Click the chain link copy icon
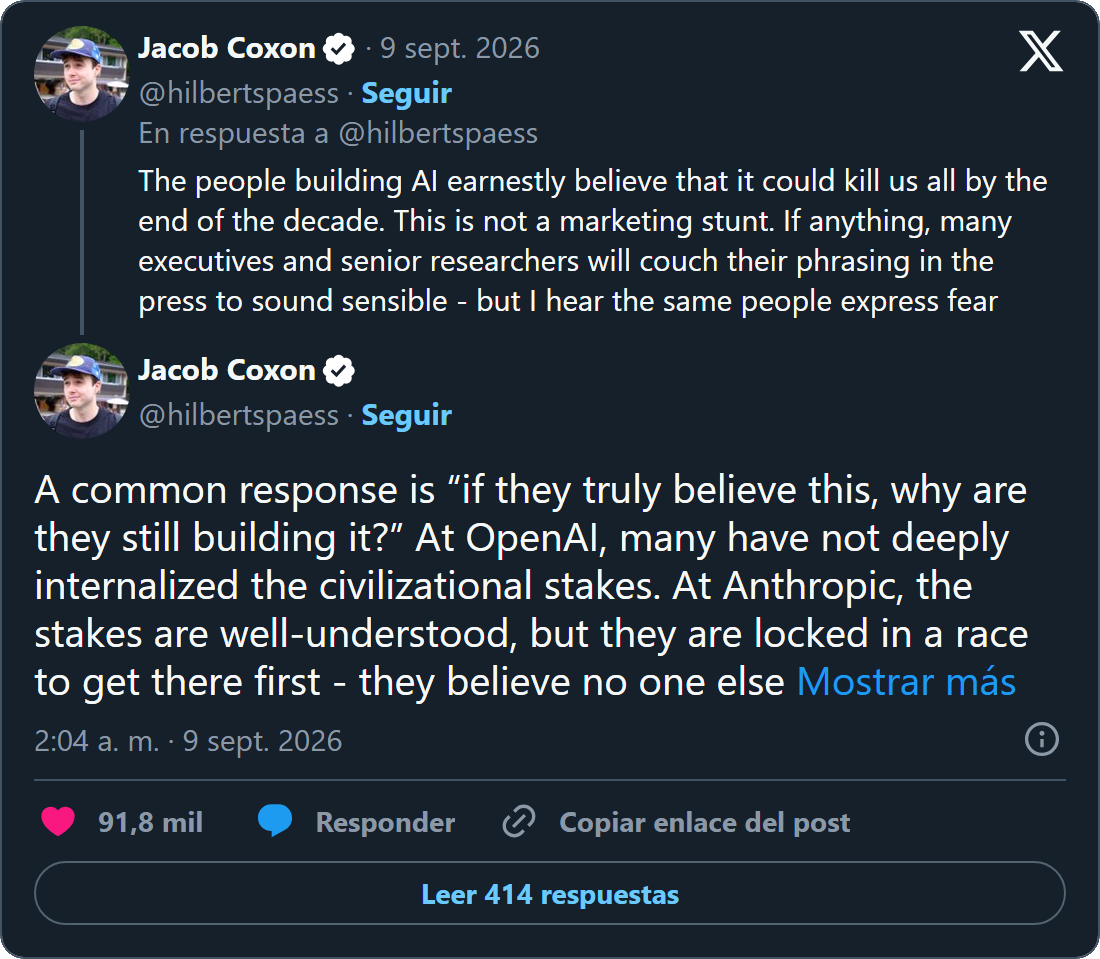1100x959 pixels. coord(519,821)
